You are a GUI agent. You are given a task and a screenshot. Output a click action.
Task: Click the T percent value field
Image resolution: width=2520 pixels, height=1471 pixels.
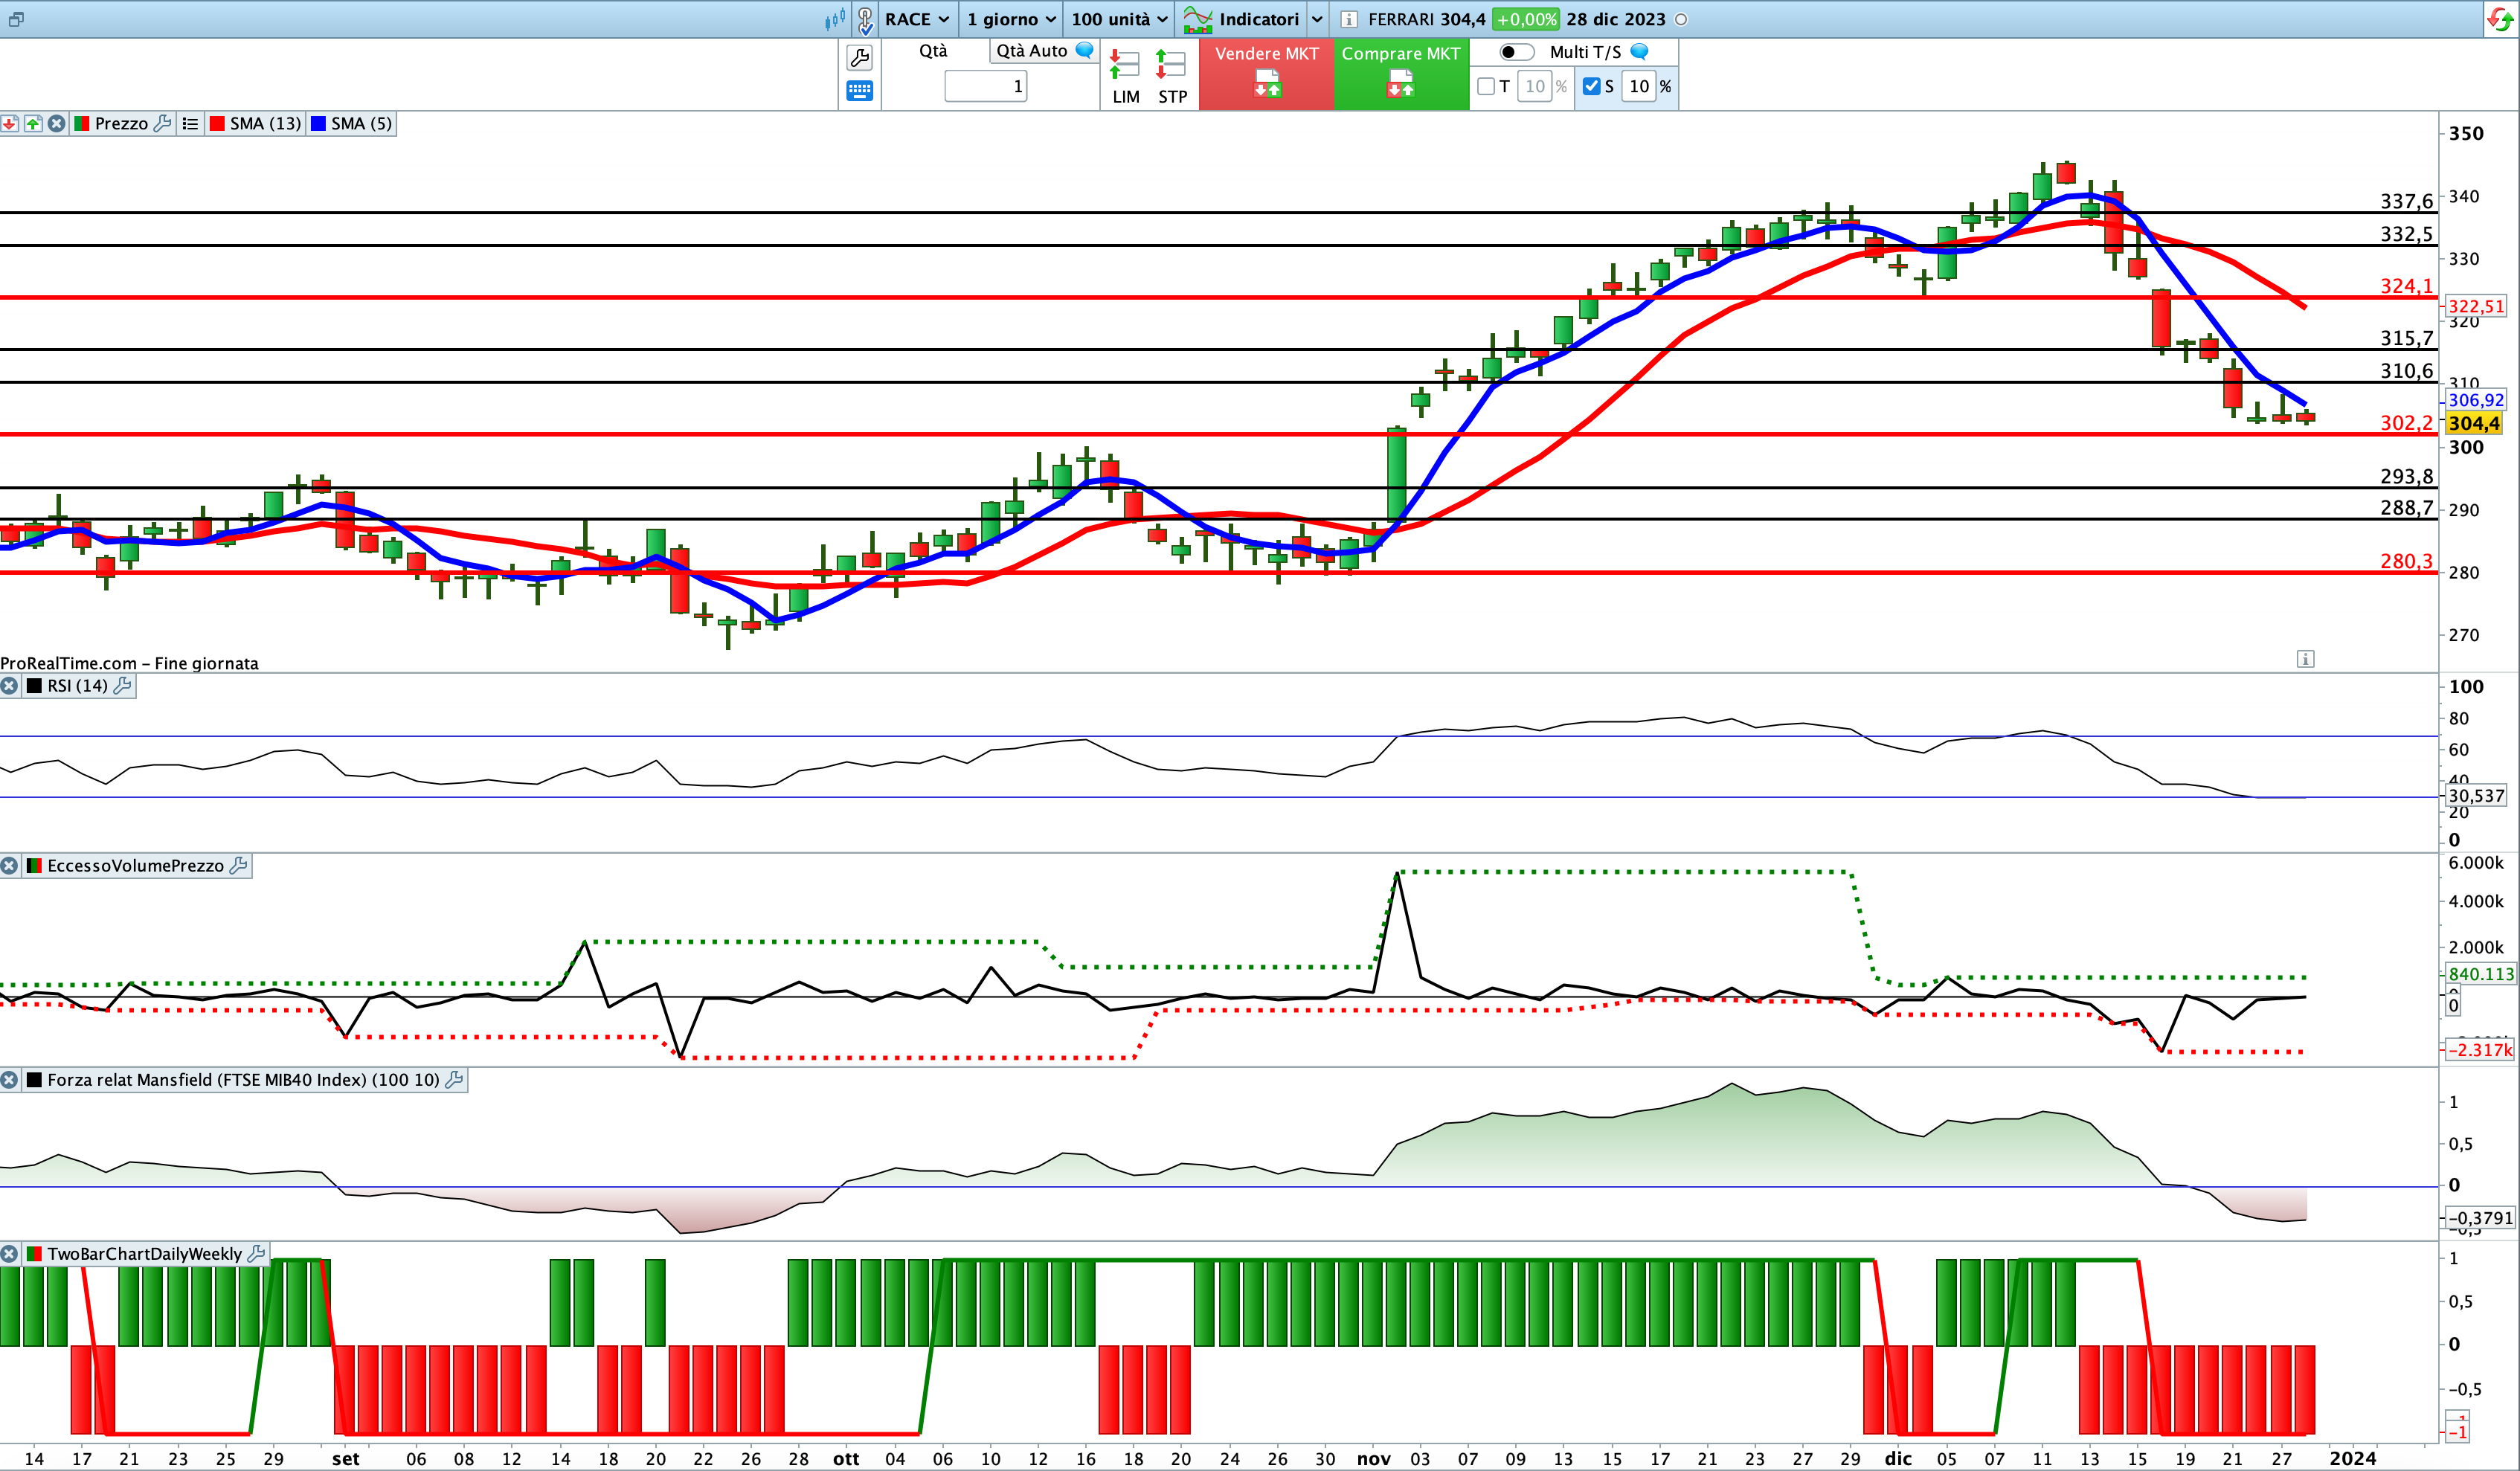[1534, 87]
